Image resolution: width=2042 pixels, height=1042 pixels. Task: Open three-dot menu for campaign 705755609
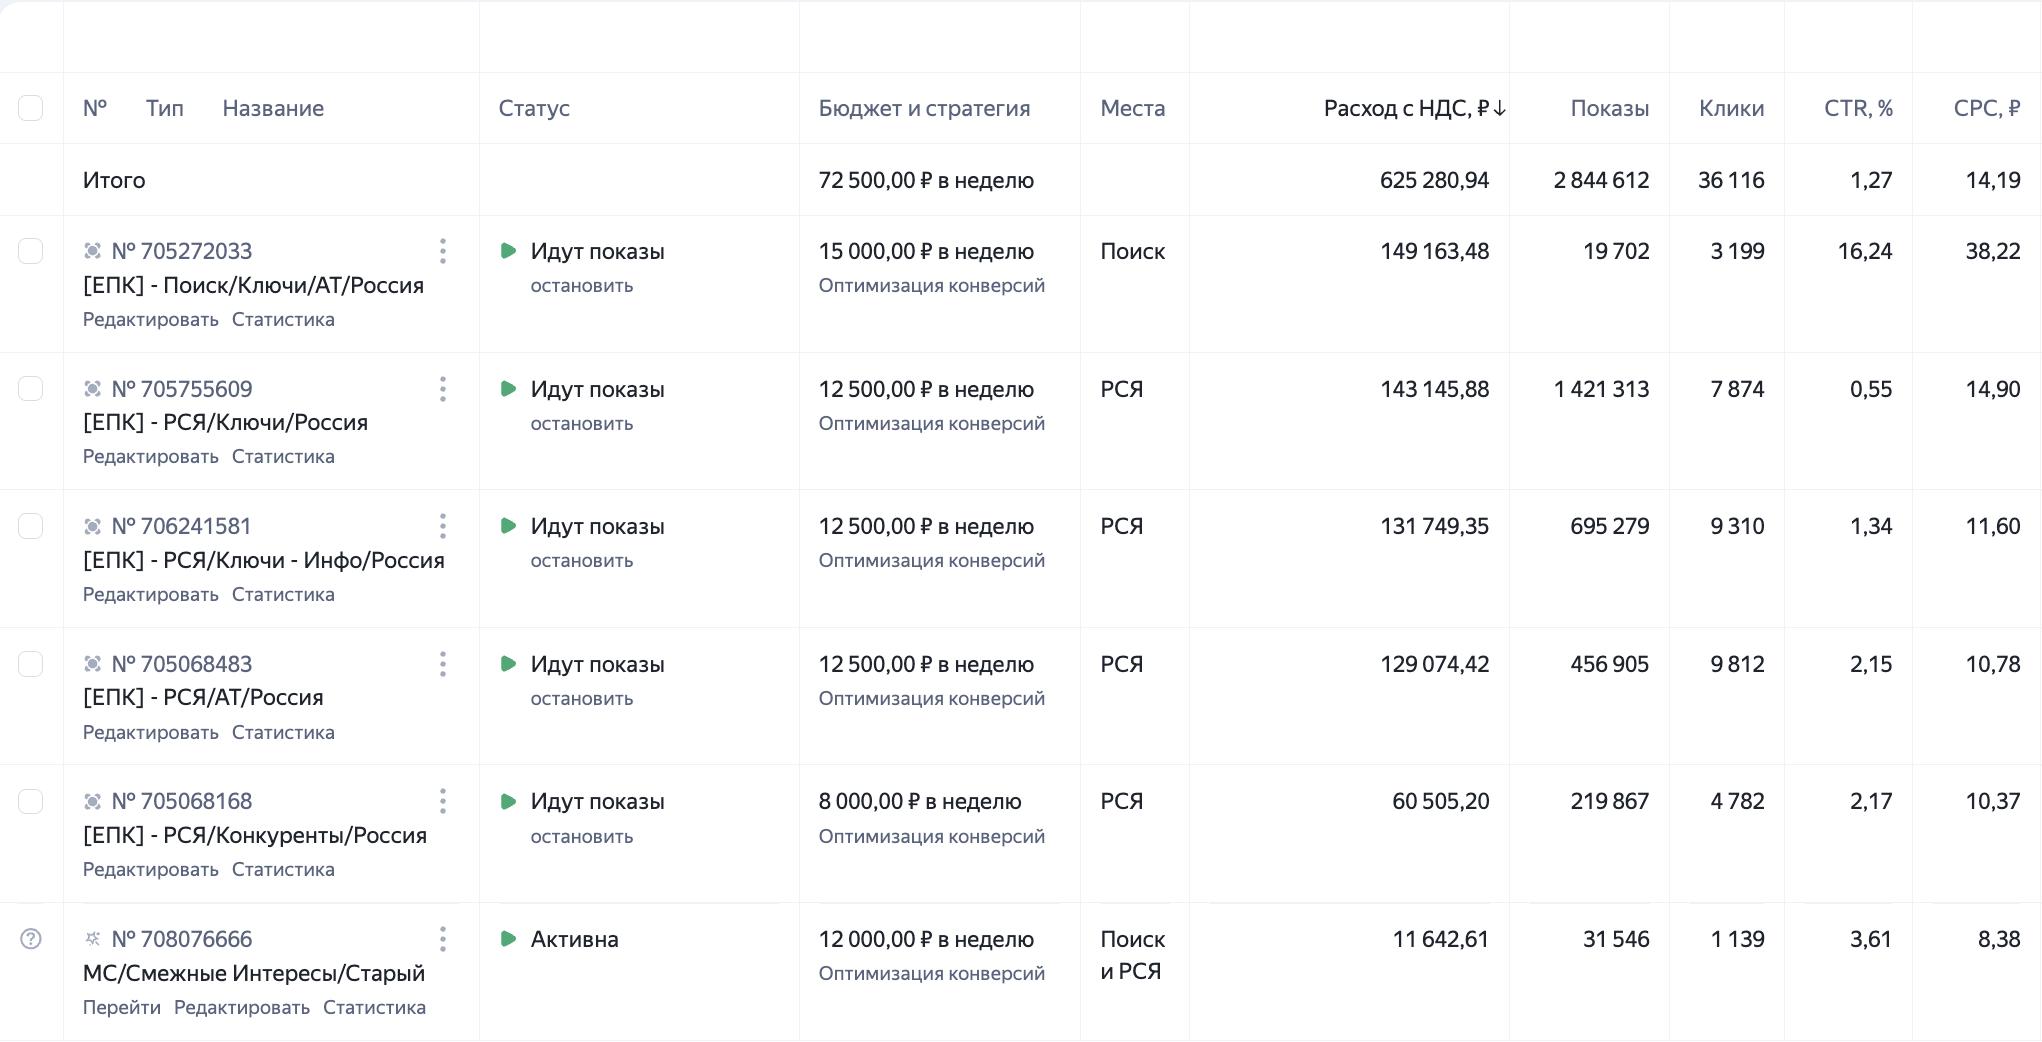pyautogui.click(x=443, y=389)
